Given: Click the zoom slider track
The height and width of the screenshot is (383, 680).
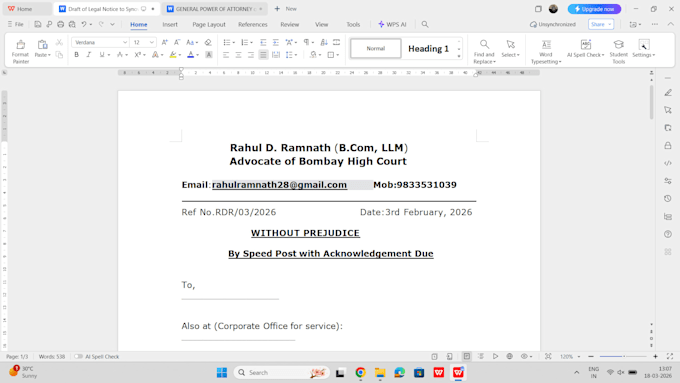Looking at the screenshot, I should click(623, 356).
